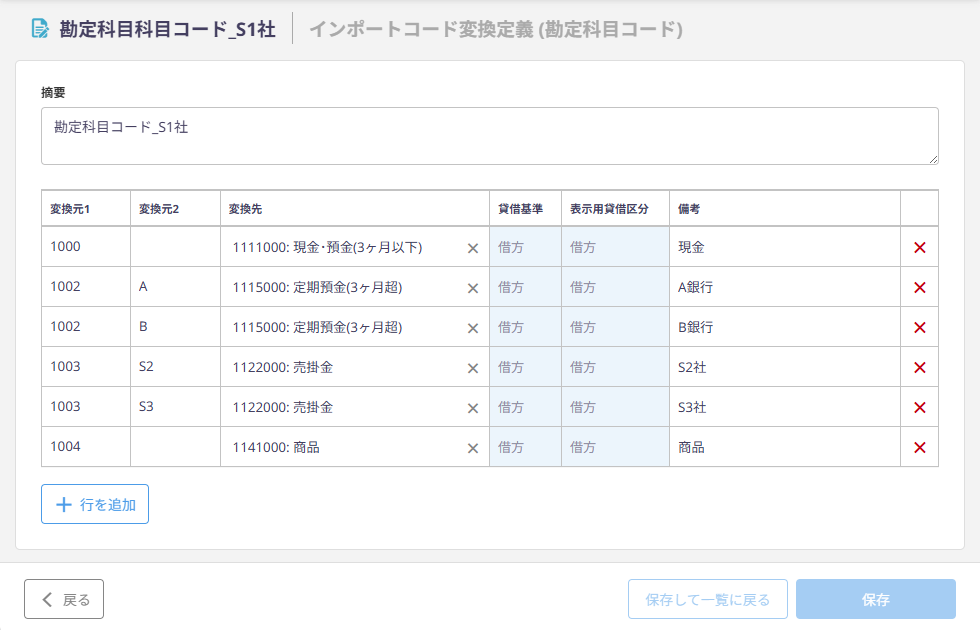Go back with the 戻る button
The width and height of the screenshot is (980, 630).
(64, 599)
